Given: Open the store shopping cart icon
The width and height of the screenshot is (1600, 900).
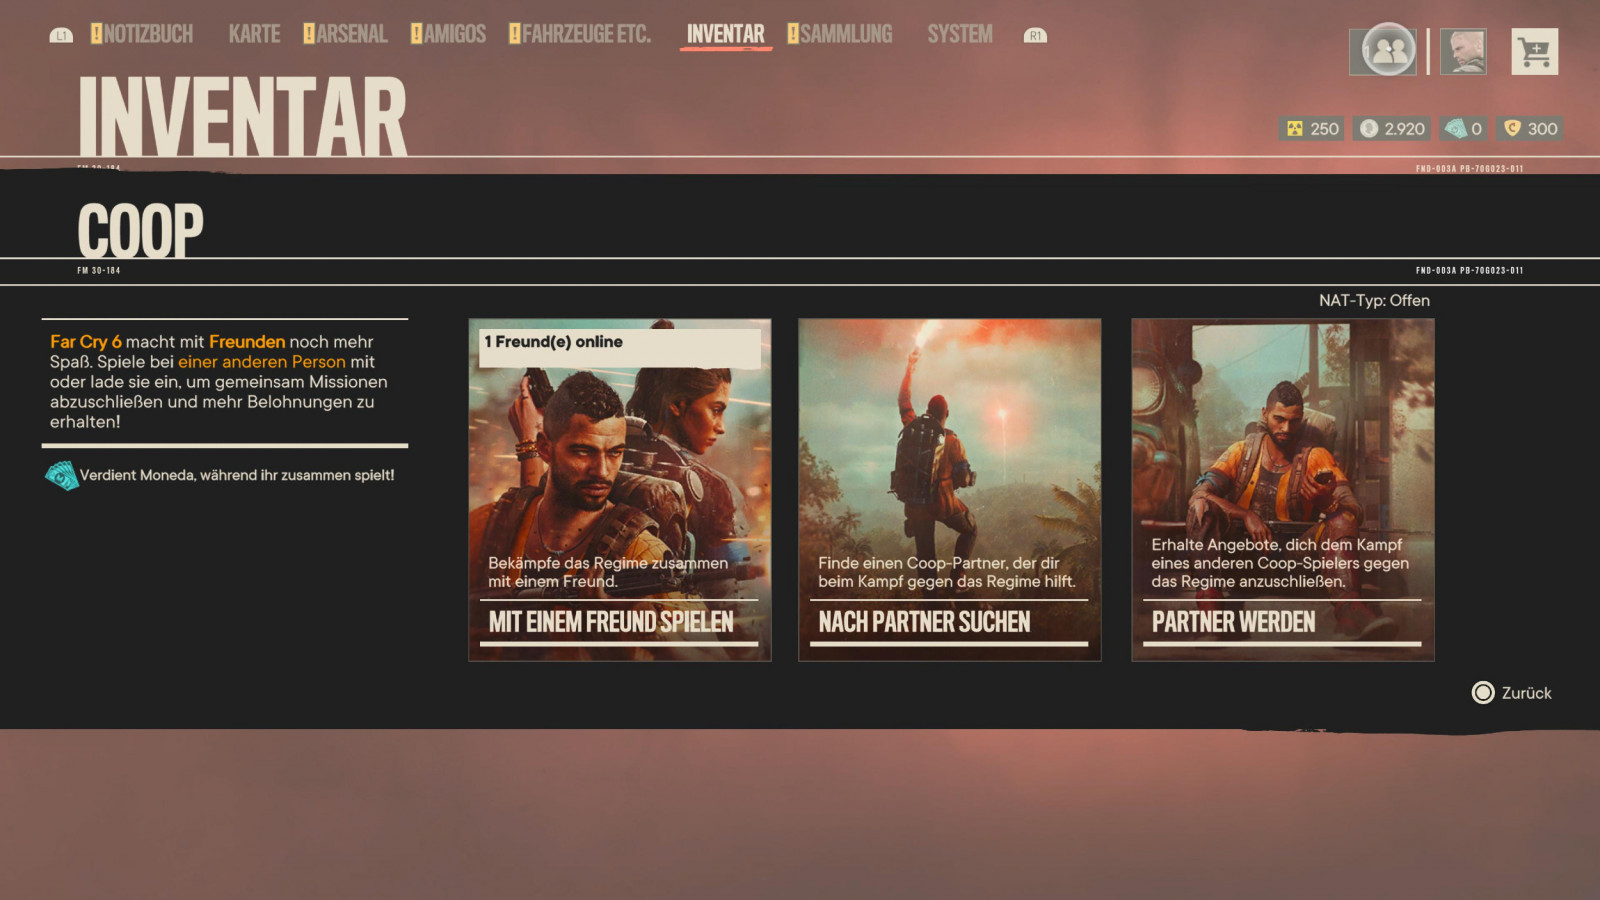Looking at the screenshot, I should (x=1534, y=51).
